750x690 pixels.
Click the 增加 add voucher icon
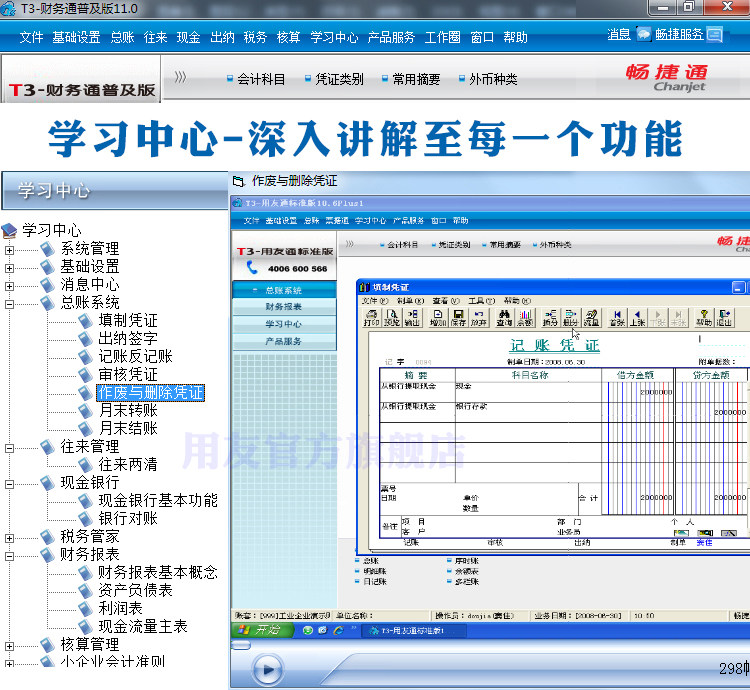438,318
